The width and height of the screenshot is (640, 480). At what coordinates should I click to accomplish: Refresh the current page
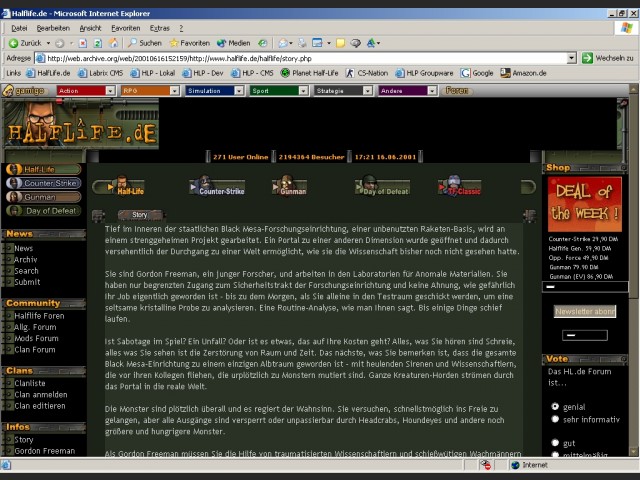click(98, 43)
